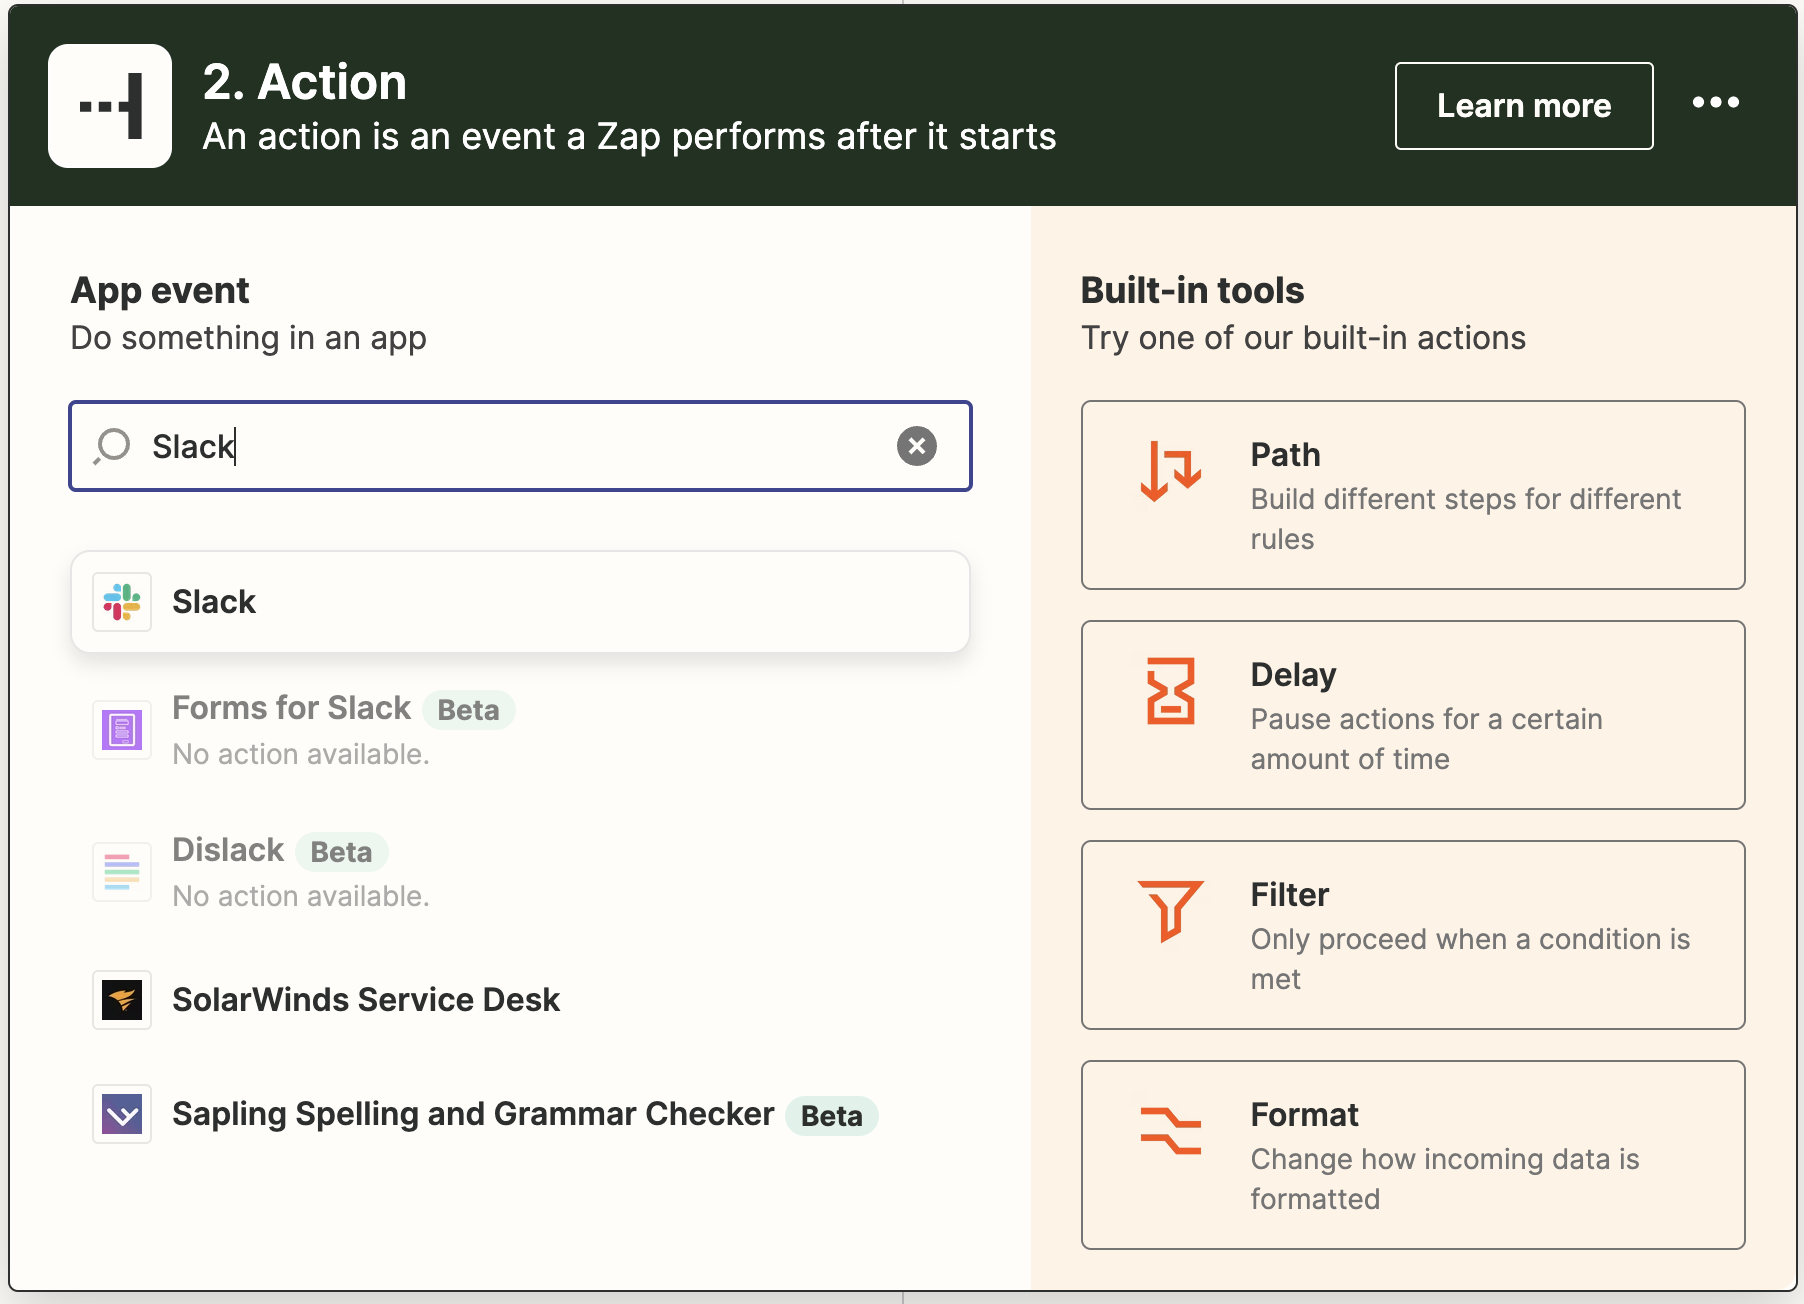Select the Slack app logo icon
1804x1304 pixels.
tap(122, 602)
